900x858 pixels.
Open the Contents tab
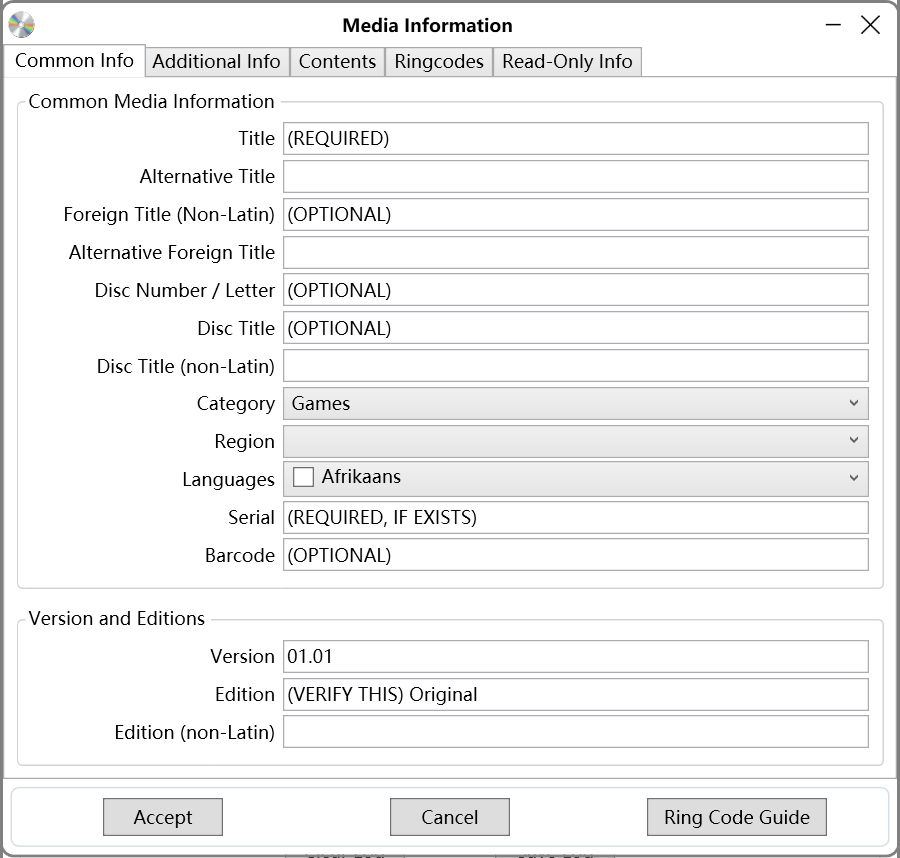[338, 61]
